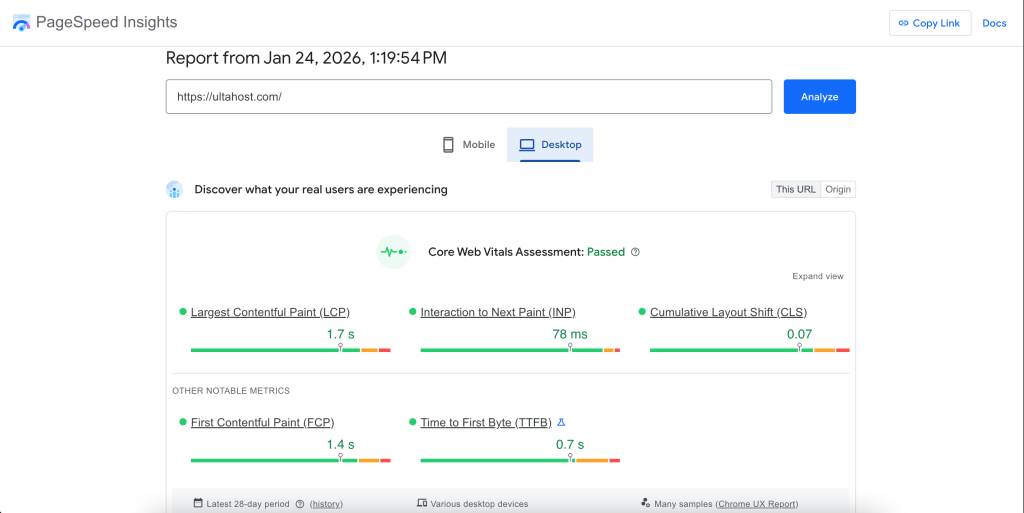Select the Desktop tab

coord(550,145)
